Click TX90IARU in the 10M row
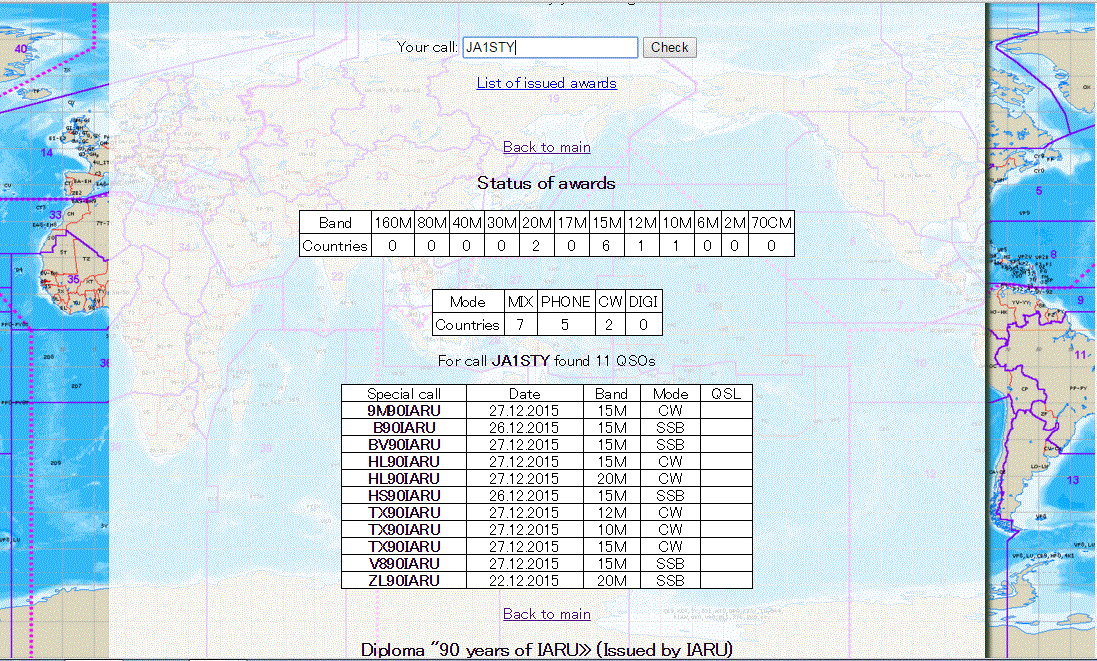1097x661 pixels. [404, 529]
